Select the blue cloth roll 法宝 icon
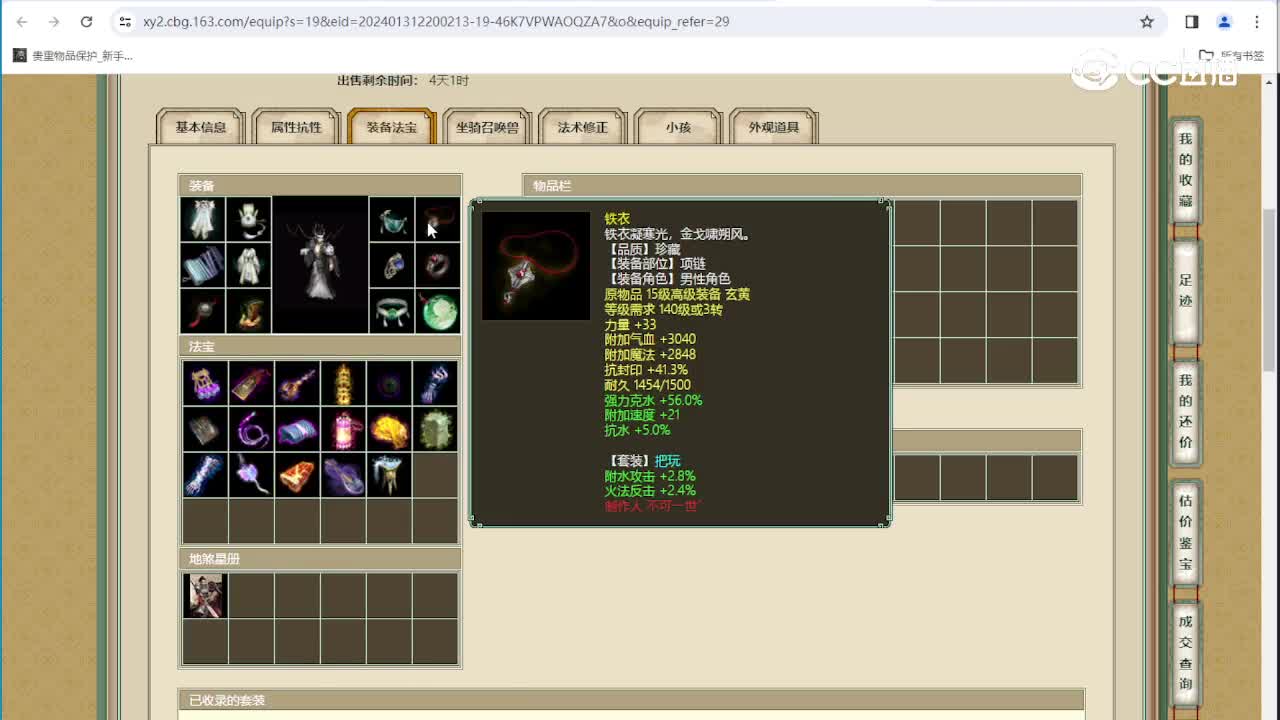 pos(297,429)
